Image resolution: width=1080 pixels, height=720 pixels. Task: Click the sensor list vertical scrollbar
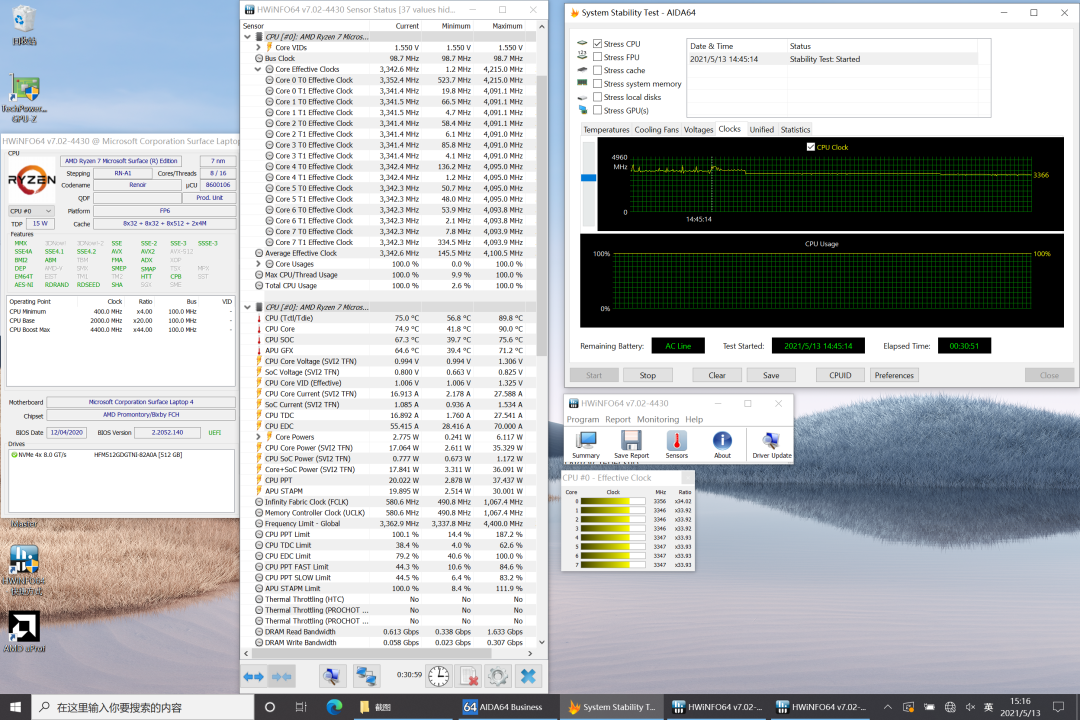pos(543,200)
